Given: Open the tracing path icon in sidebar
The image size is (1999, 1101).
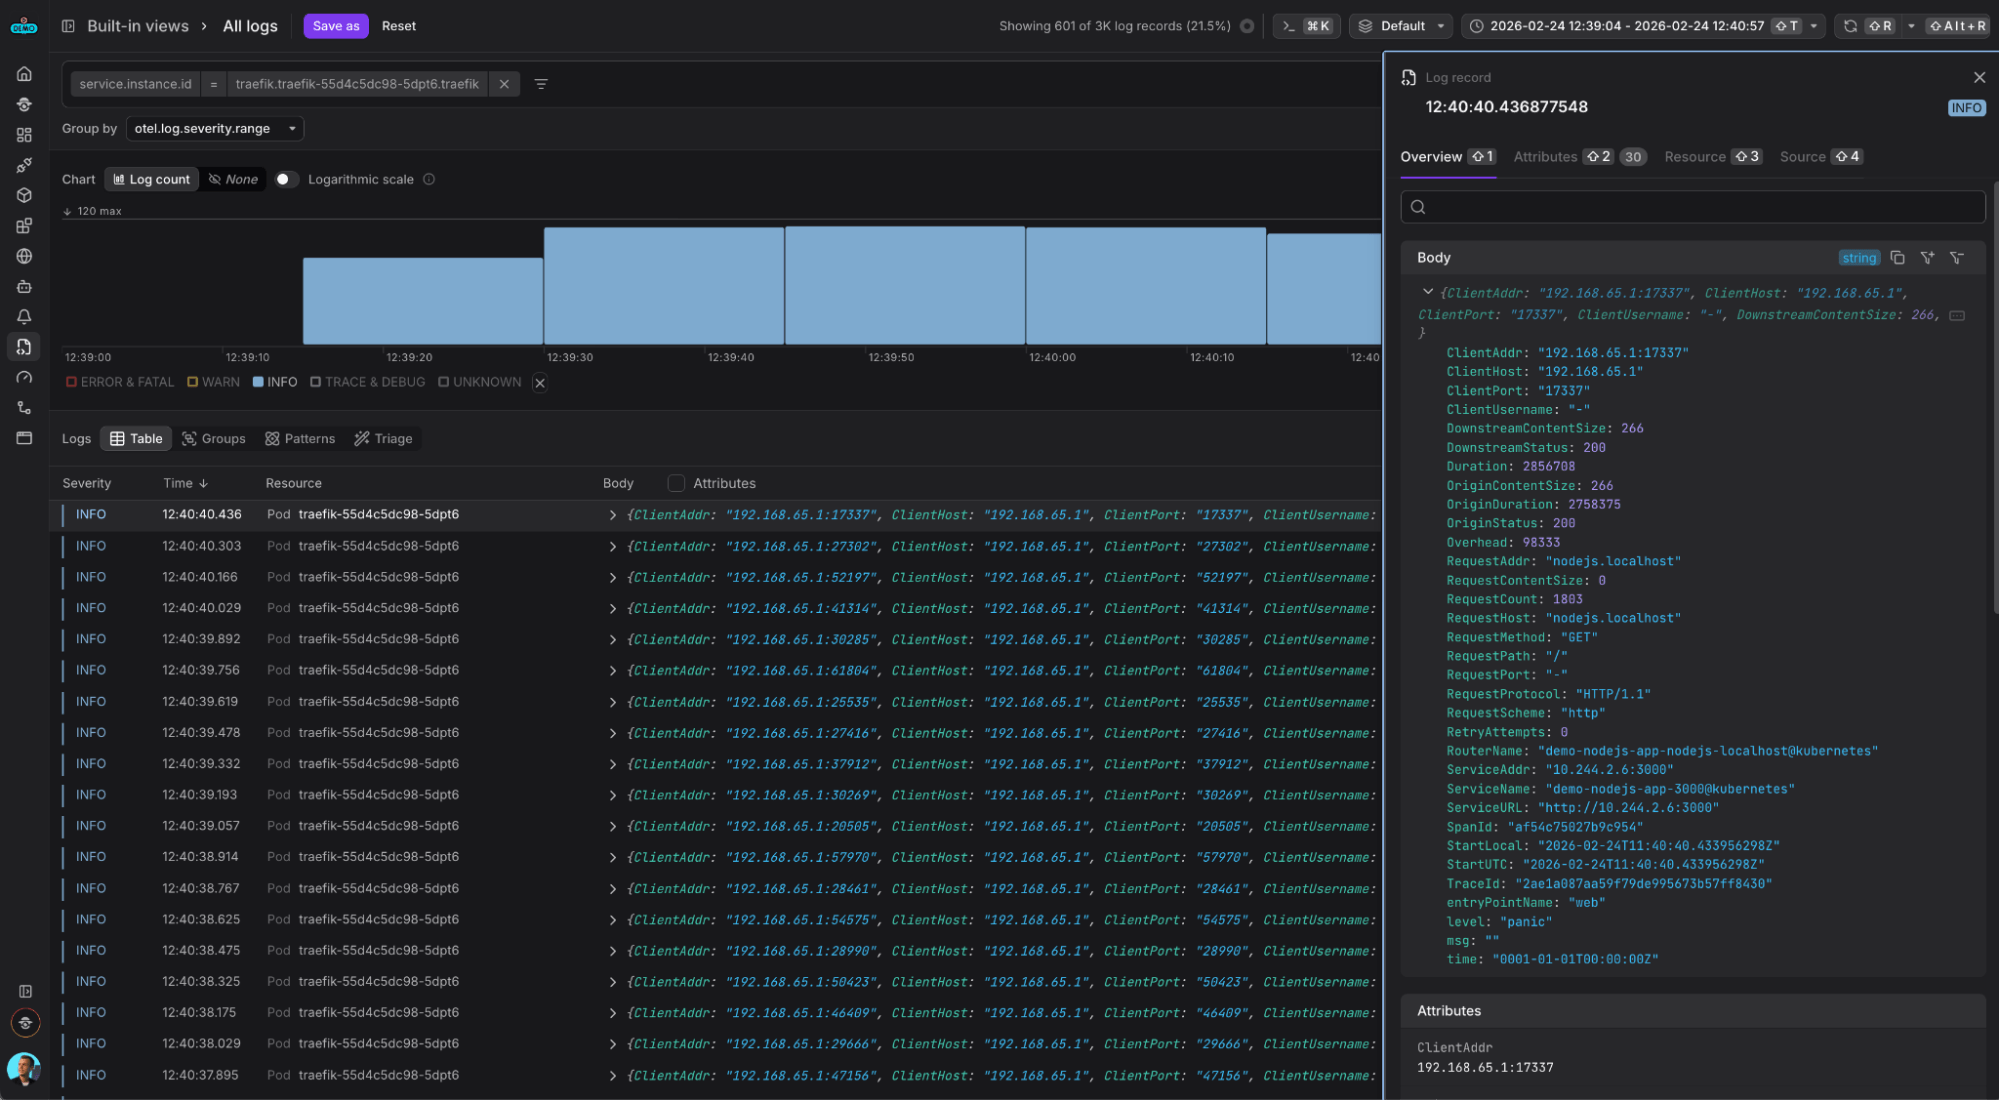Looking at the screenshot, I should (x=24, y=408).
